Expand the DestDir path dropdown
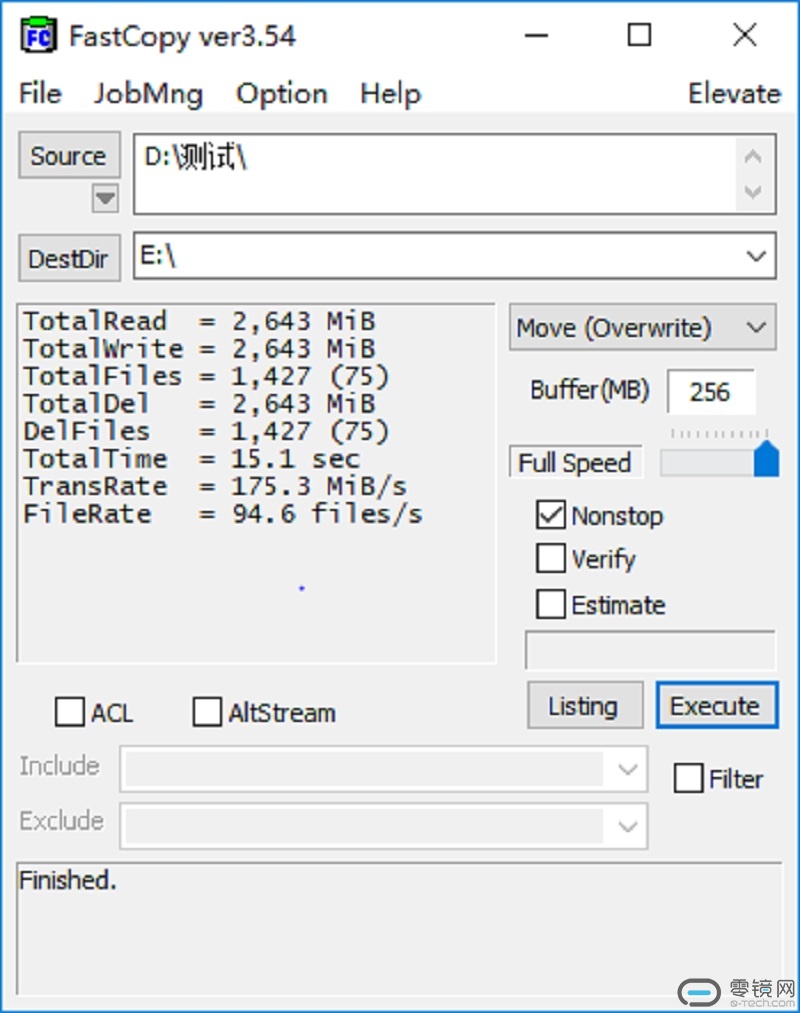800x1013 pixels. pos(756,257)
